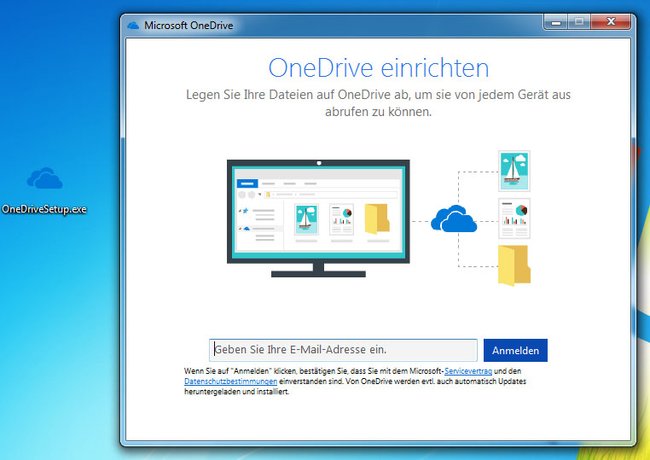Click the chart document icon at right

pyautogui.click(x=514, y=218)
